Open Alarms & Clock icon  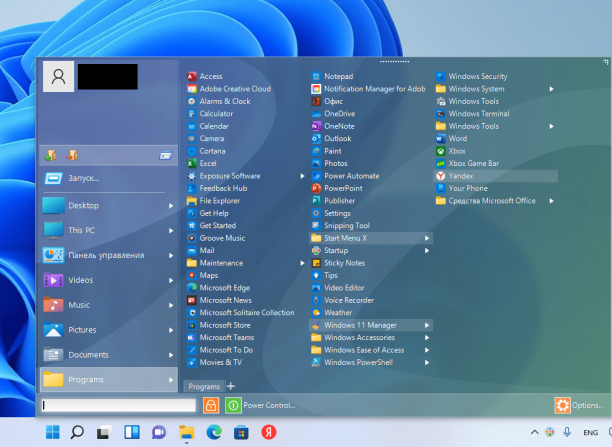tap(192, 102)
